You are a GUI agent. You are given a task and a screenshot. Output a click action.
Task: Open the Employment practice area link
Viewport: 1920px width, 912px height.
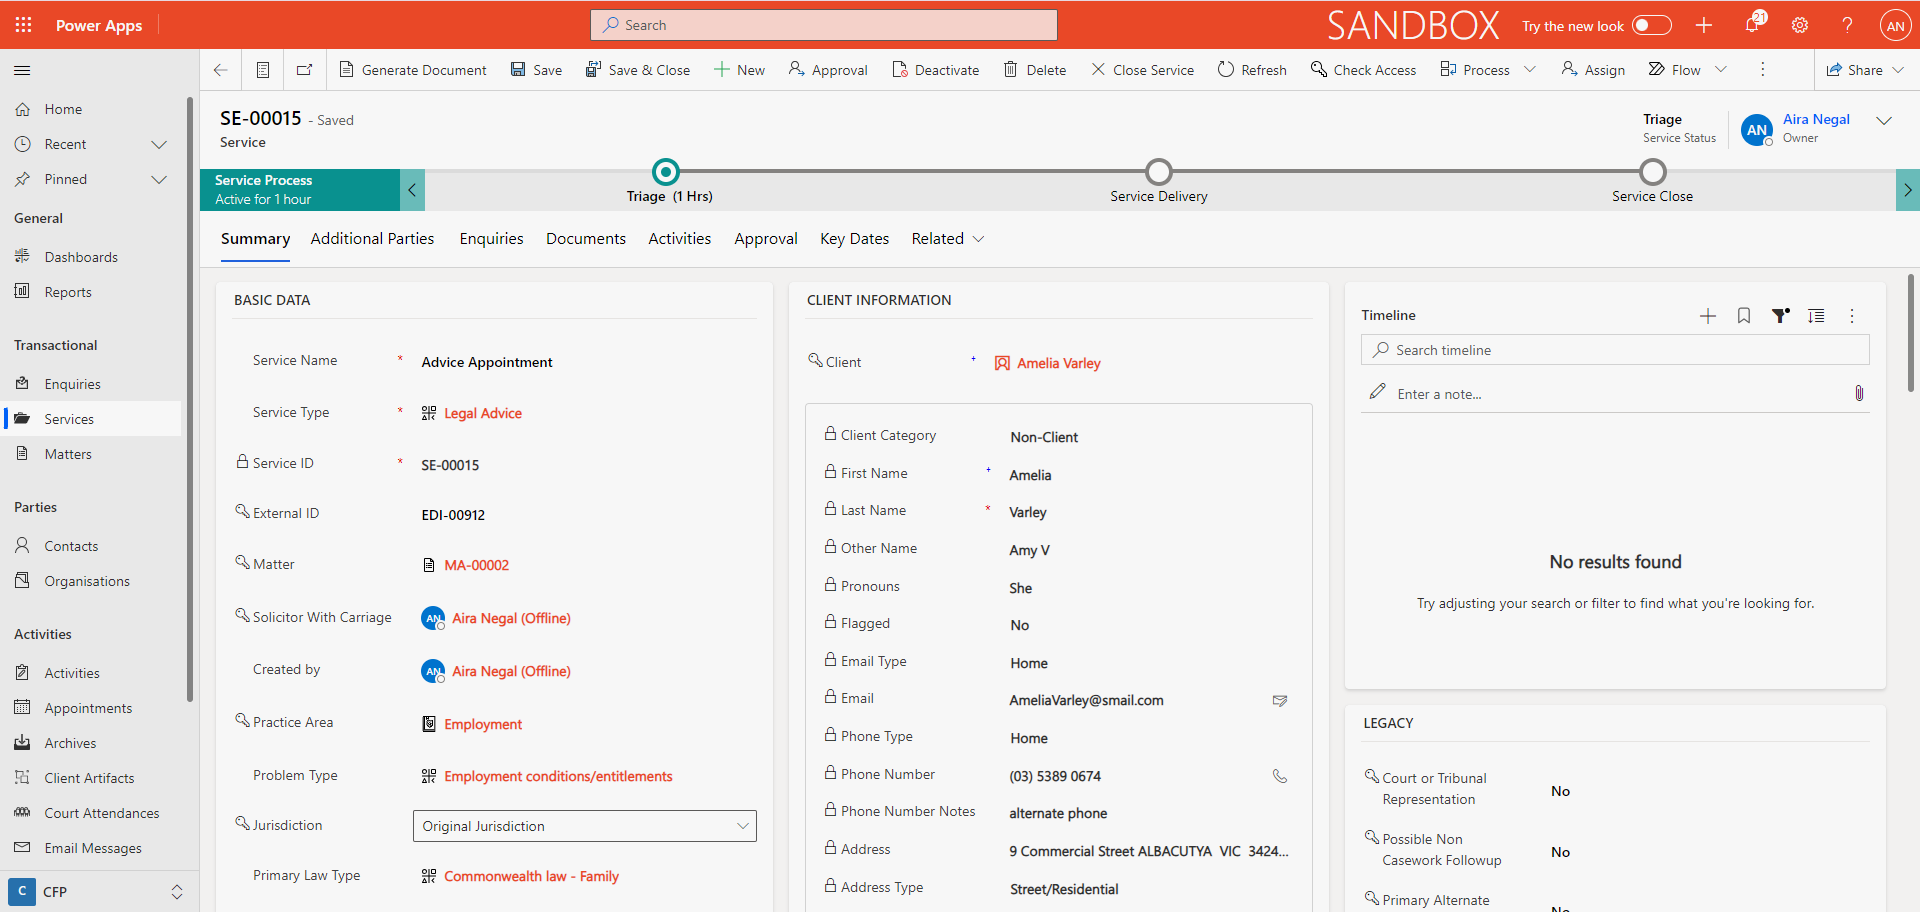[x=483, y=724]
